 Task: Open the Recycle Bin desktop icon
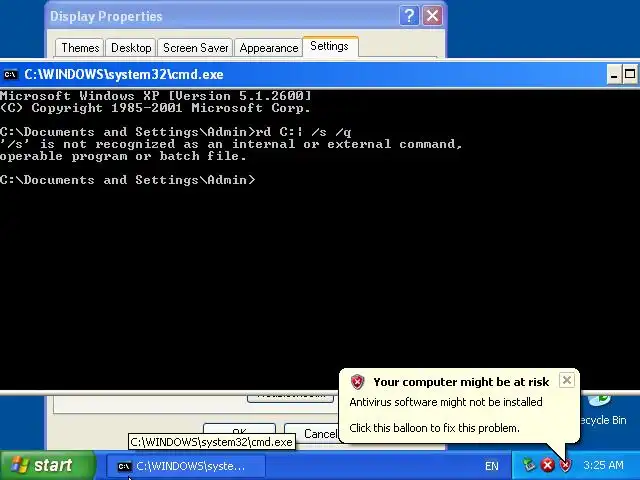603,411
